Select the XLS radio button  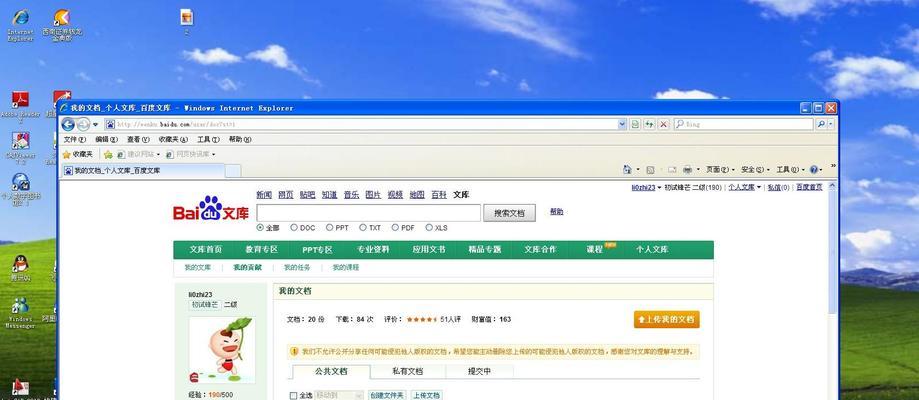point(429,228)
